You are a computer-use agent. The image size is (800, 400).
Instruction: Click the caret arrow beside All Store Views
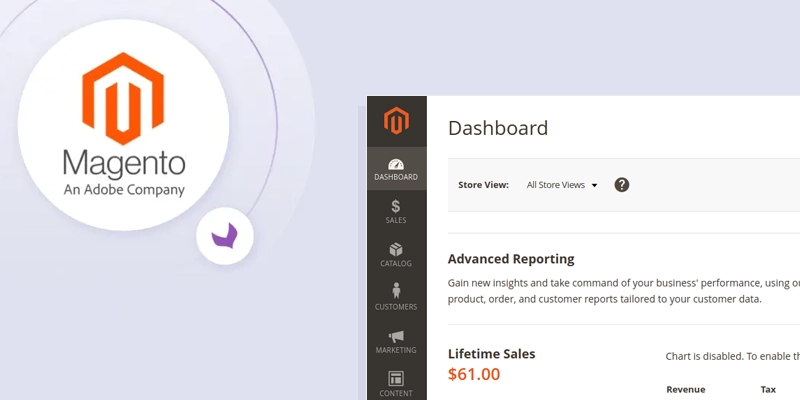point(594,185)
